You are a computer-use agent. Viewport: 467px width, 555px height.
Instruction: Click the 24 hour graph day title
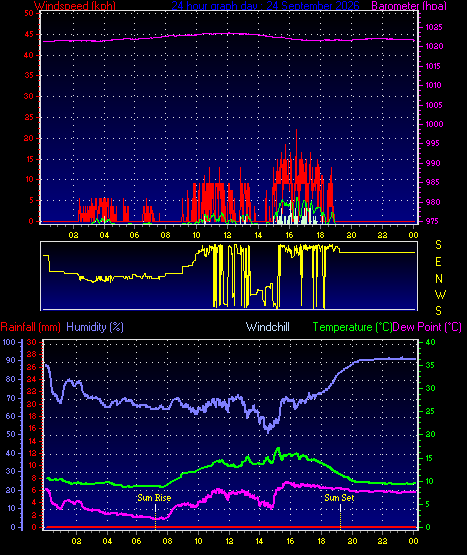tap(266, 6)
